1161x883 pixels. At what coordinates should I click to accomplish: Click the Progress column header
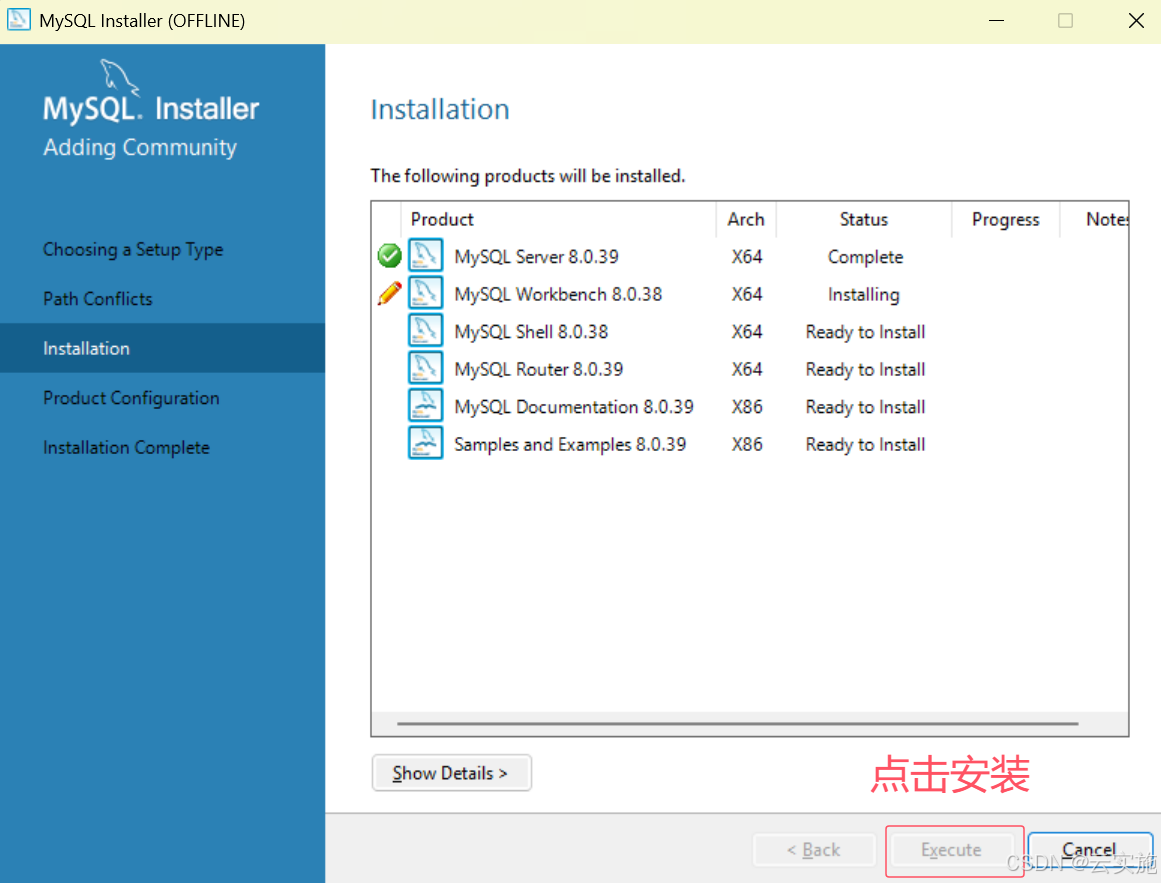1006,219
